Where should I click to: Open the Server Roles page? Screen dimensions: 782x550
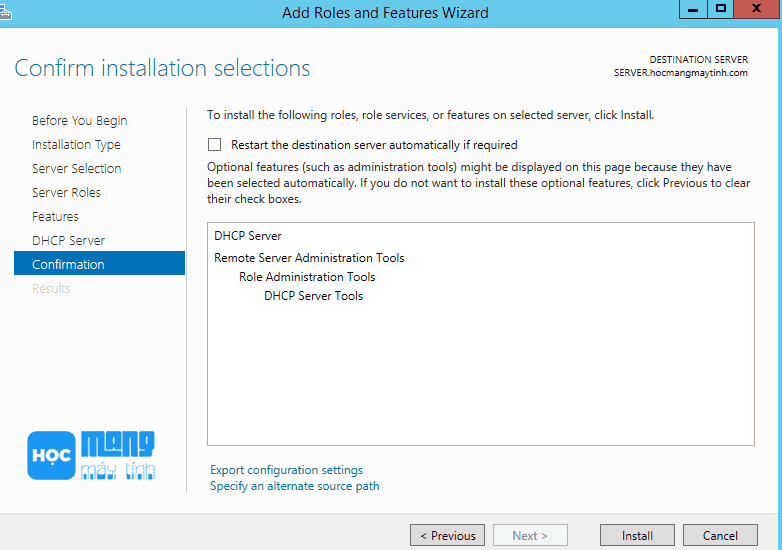pos(66,192)
